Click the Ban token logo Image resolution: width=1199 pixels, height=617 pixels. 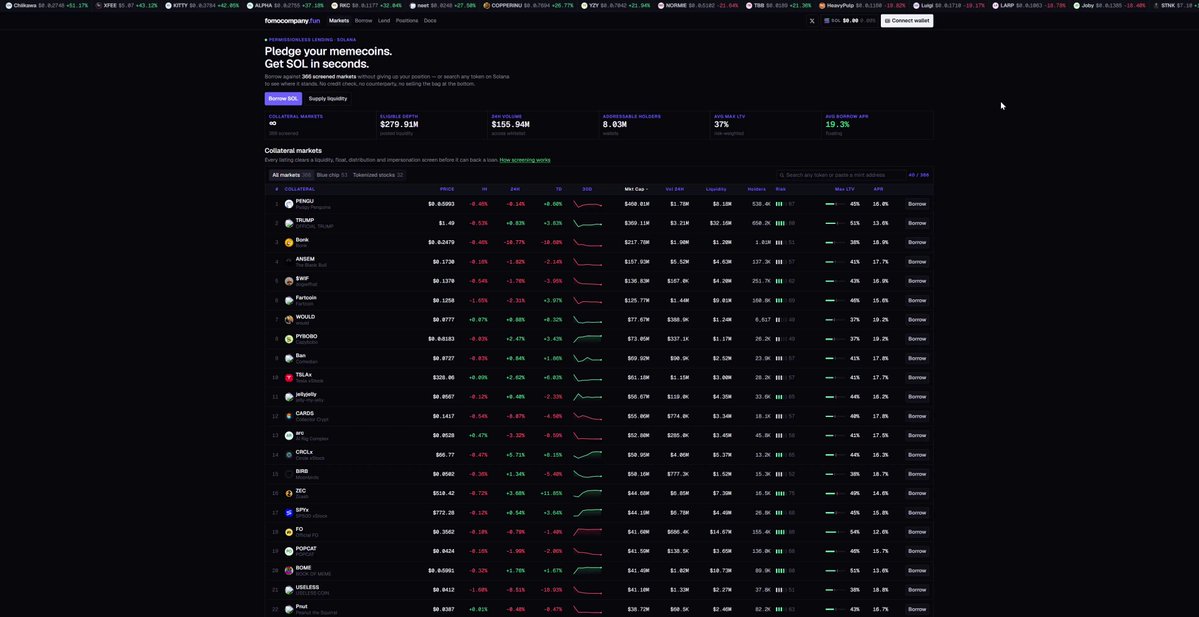point(289,359)
